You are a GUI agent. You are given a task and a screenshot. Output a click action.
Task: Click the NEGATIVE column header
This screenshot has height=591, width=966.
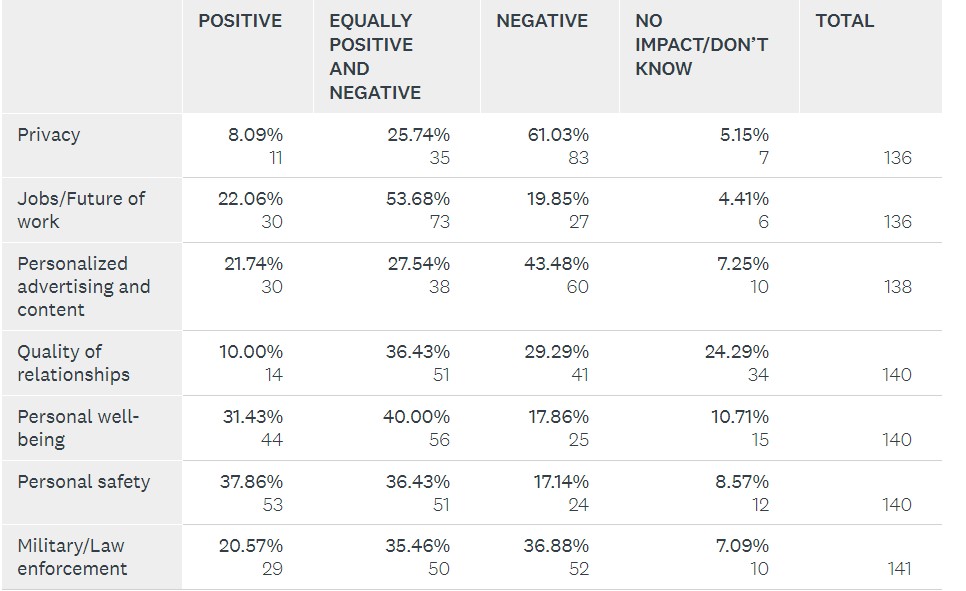click(541, 21)
